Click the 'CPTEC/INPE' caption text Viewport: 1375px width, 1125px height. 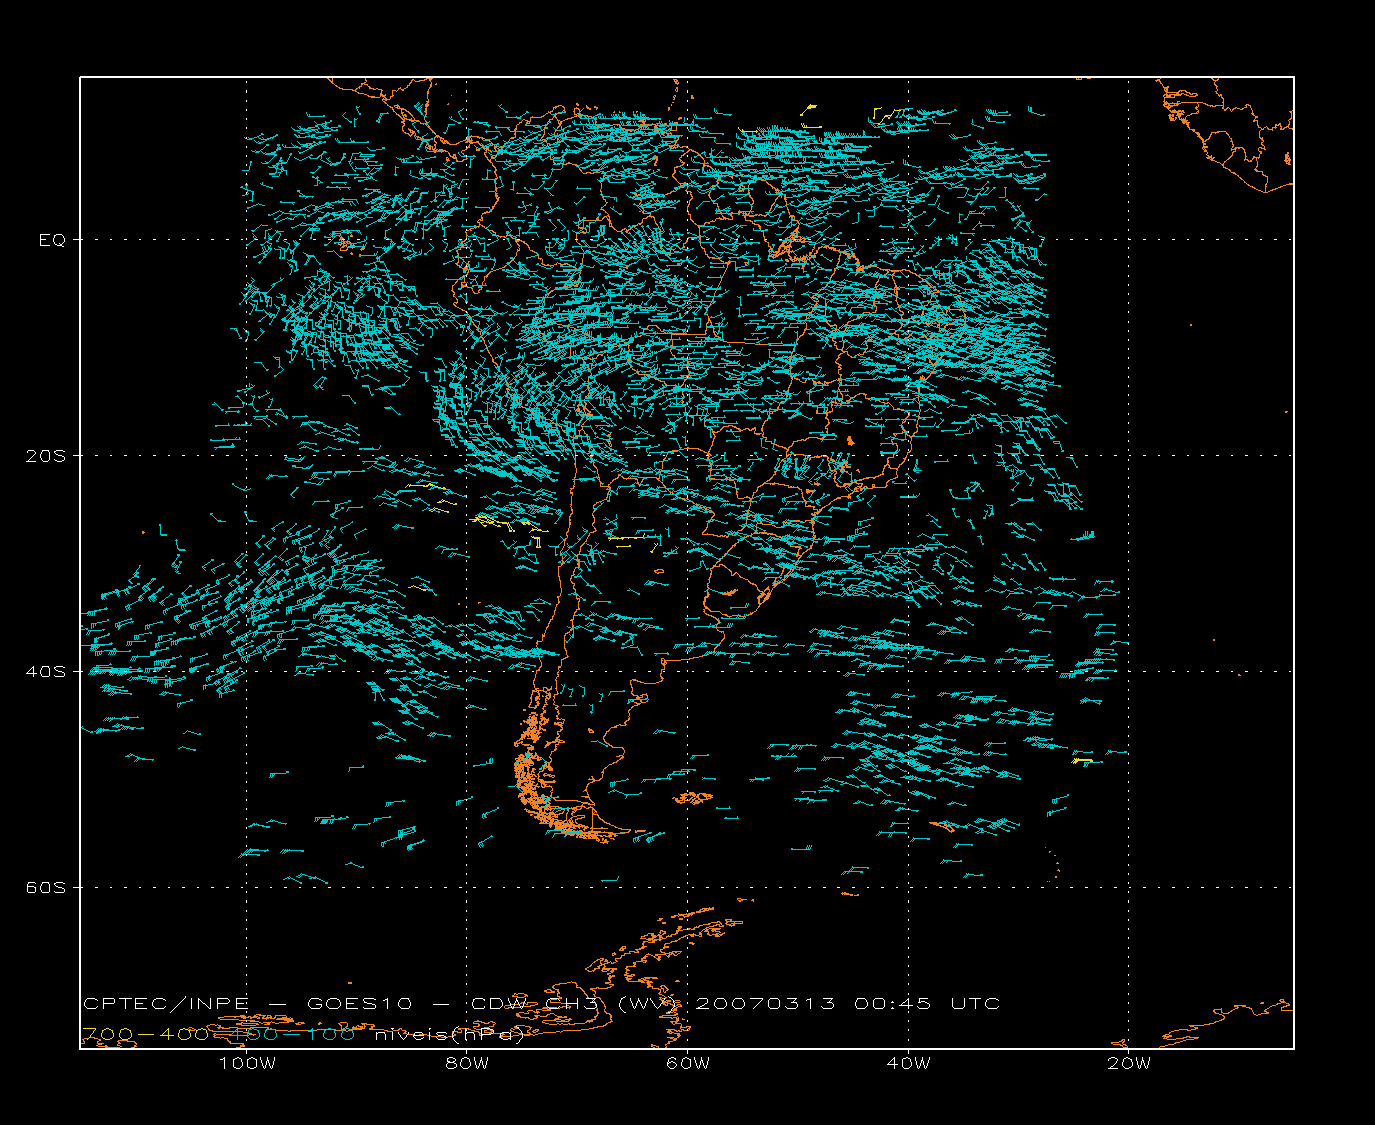pos(165,1004)
